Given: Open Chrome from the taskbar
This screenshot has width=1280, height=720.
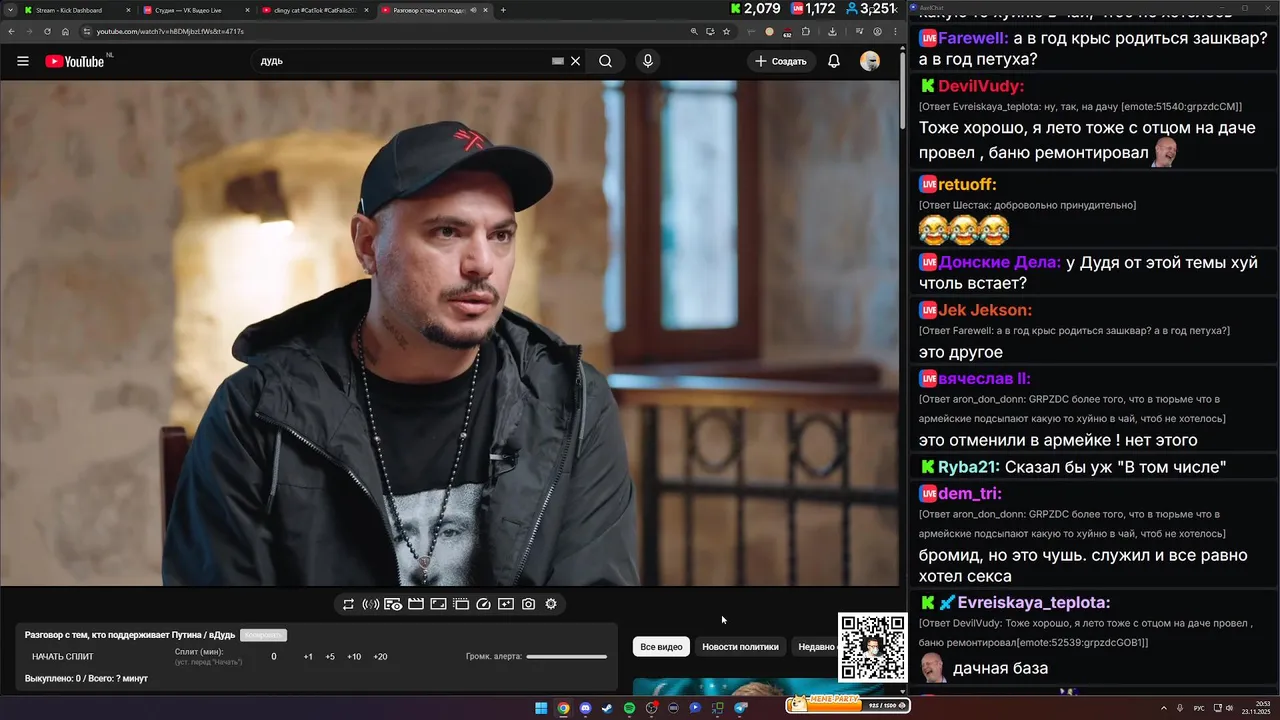Looking at the screenshot, I should pyautogui.click(x=563, y=708).
